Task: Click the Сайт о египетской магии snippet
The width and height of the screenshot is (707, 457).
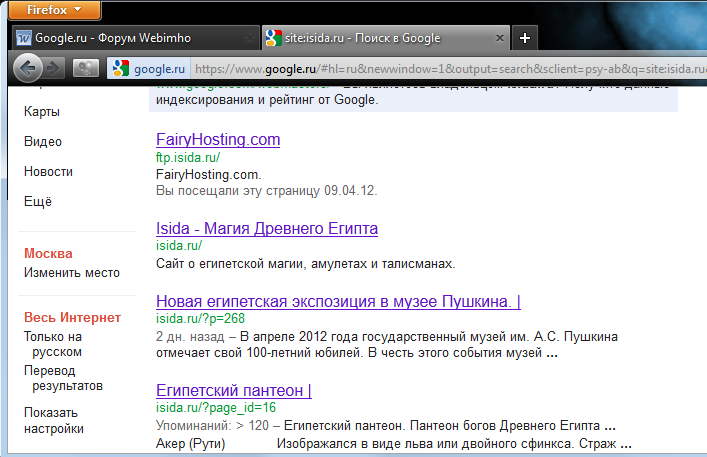Action: click(x=306, y=264)
